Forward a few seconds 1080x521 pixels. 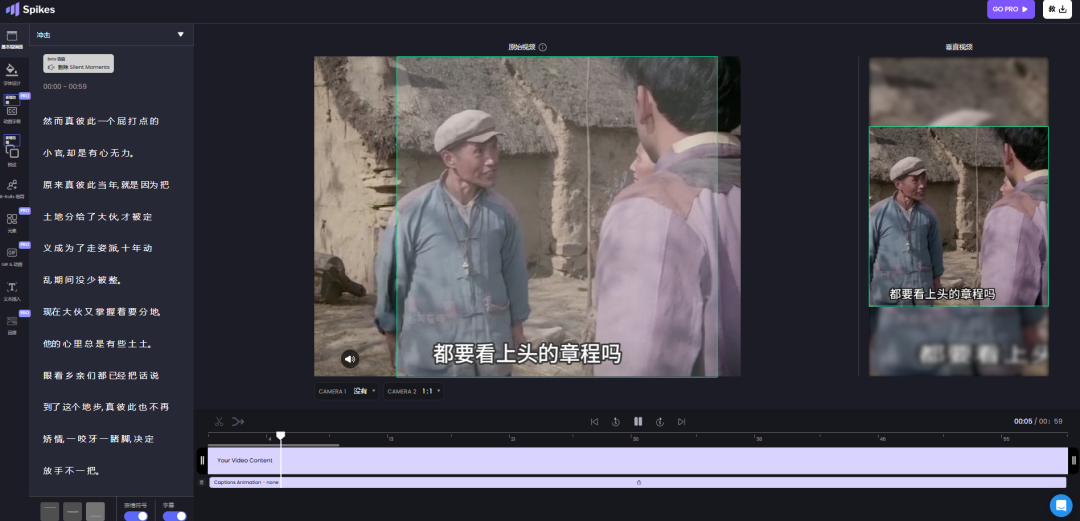click(x=660, y=422)
